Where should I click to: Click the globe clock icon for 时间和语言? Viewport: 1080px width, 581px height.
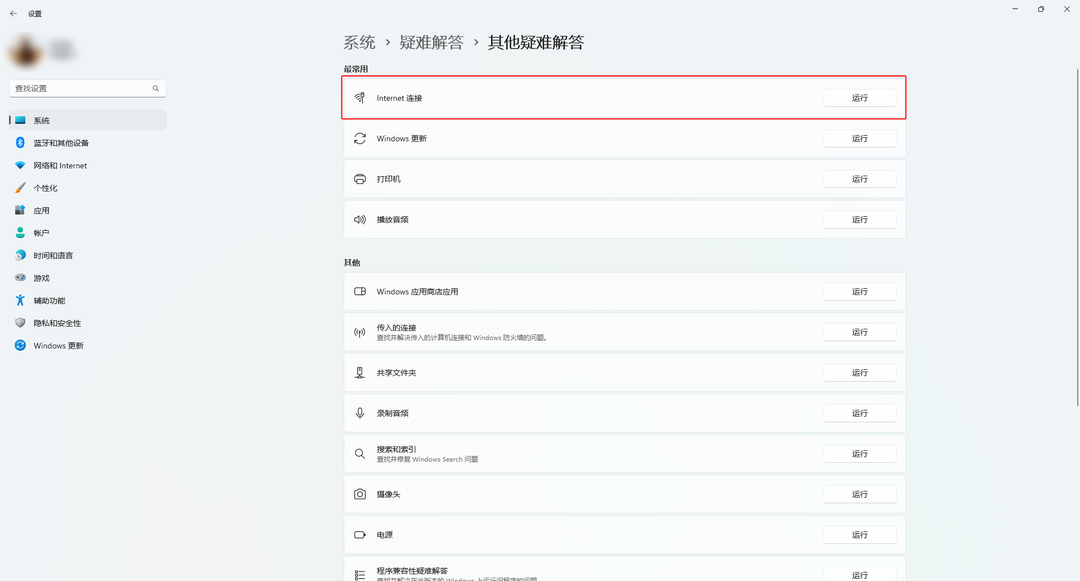[20, 255]
